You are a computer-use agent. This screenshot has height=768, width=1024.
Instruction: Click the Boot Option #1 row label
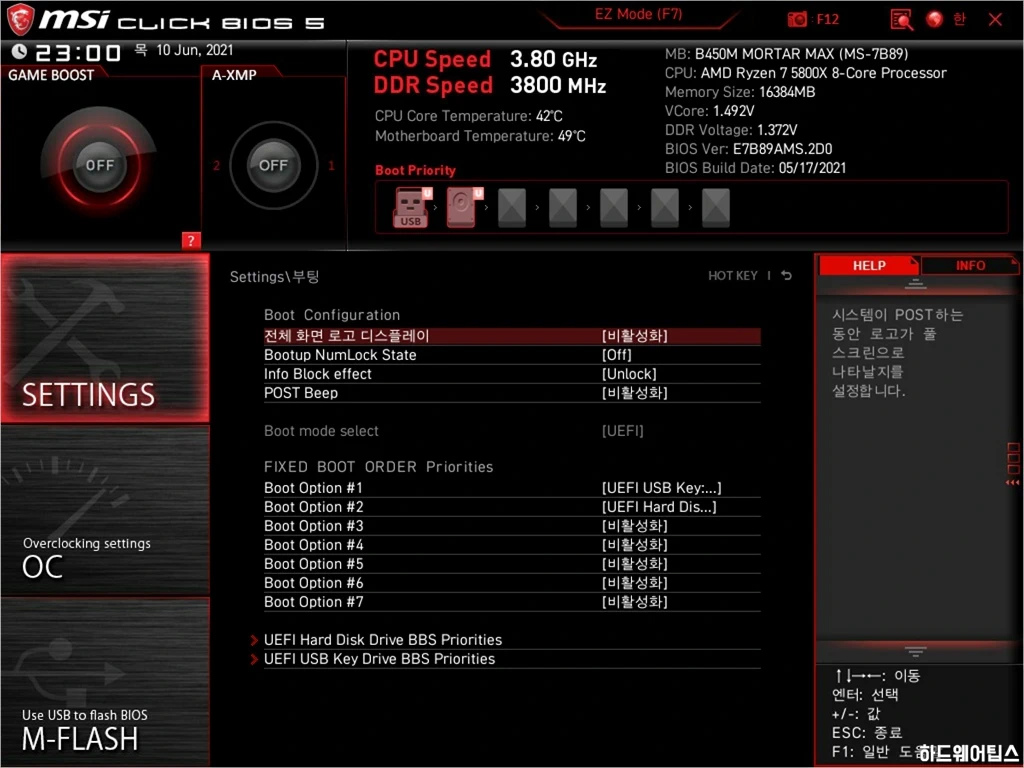313,488
